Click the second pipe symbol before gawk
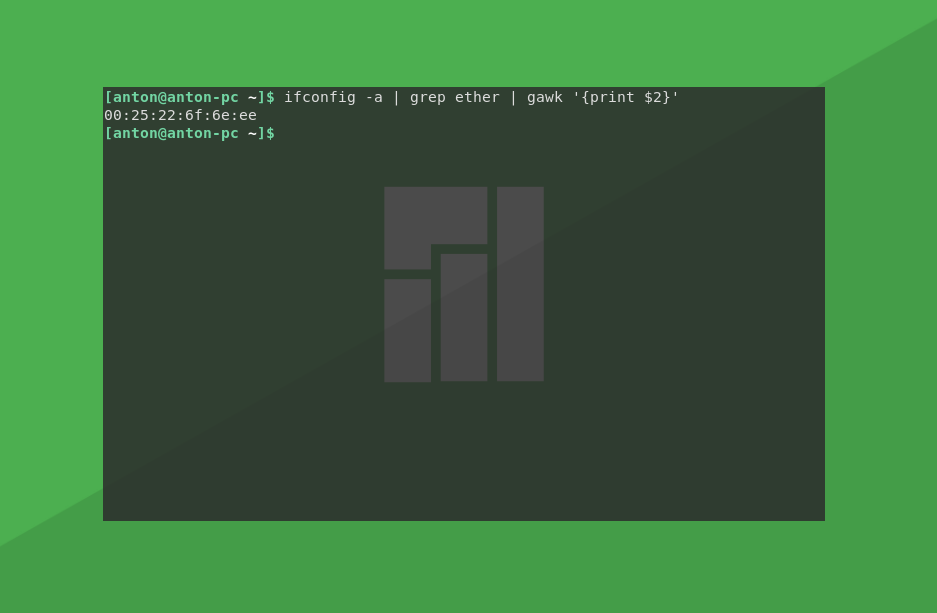937x613 pixels. tap(513, 97)
